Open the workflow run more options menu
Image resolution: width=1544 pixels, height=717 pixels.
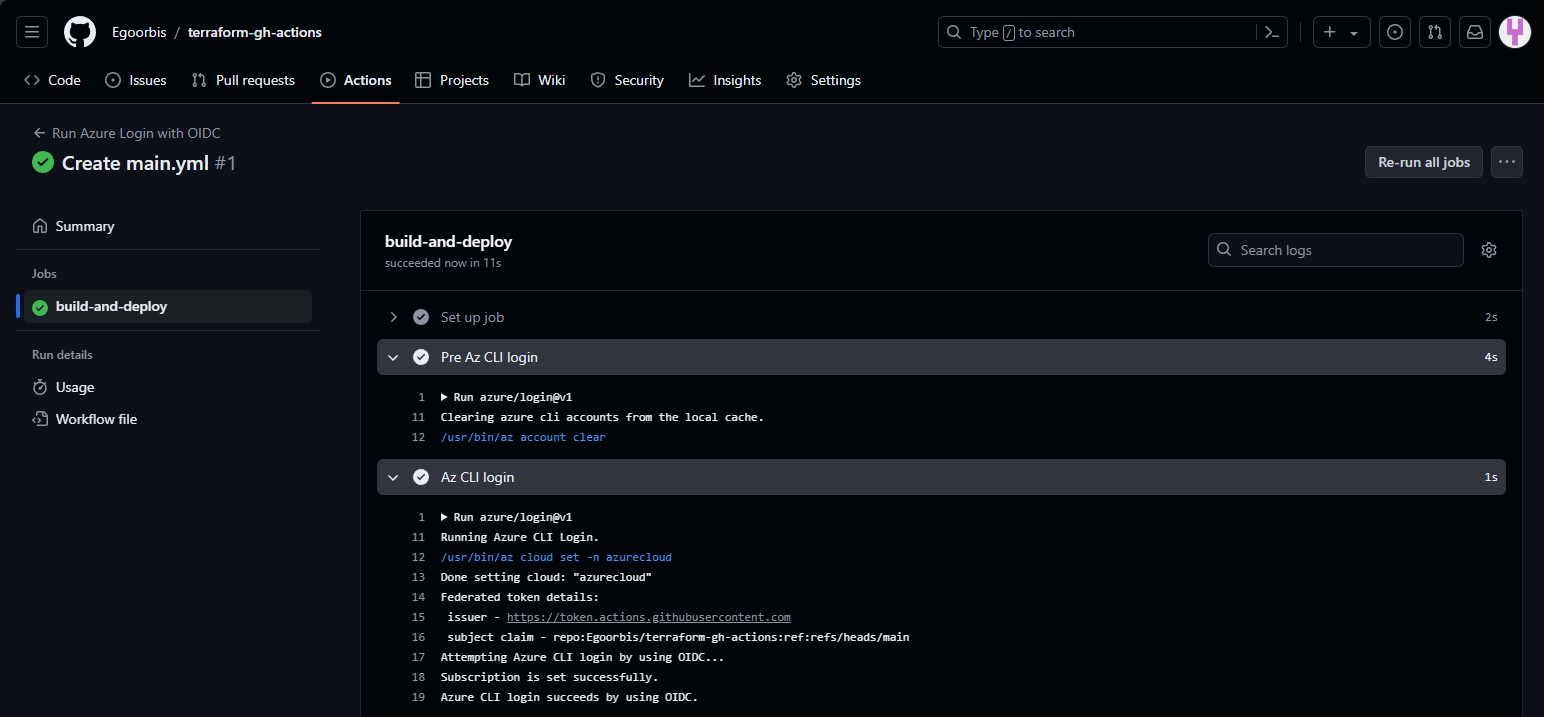coord(1506,162)
